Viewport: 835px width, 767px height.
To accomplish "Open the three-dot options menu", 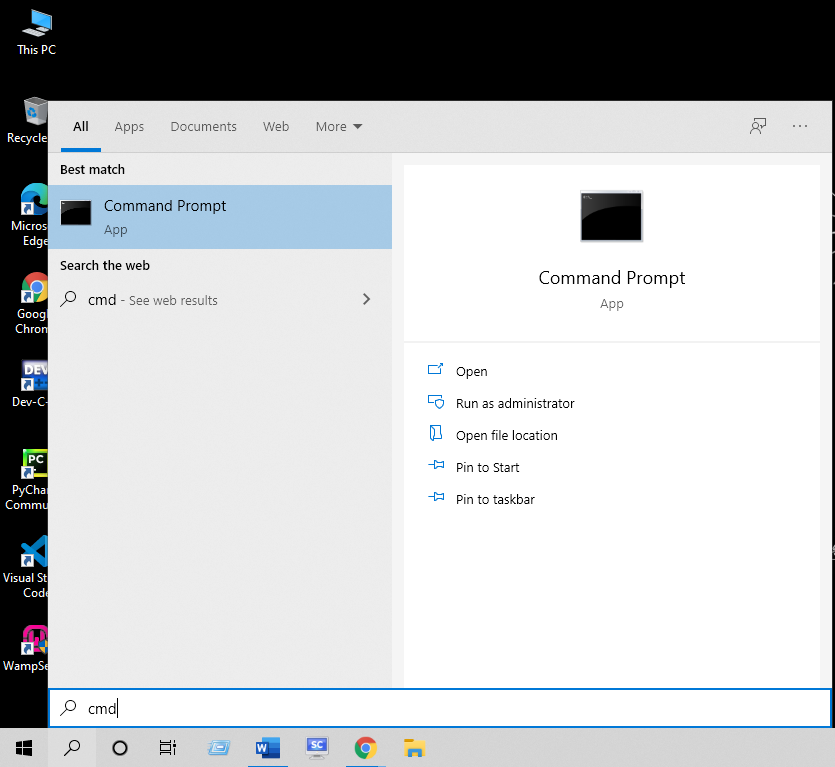I will (x=800, y=126).
